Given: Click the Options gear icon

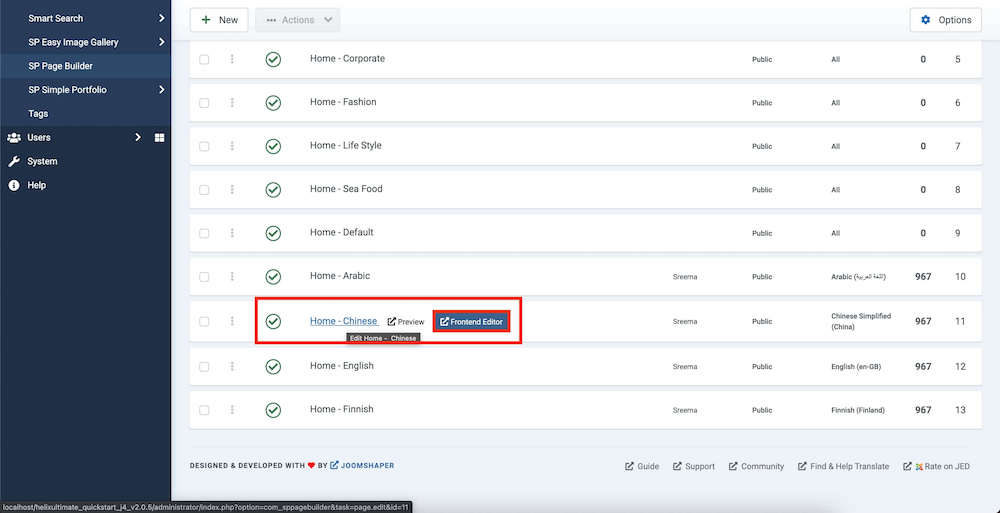Looking at the screenshot, I should (x=925, y=20).
